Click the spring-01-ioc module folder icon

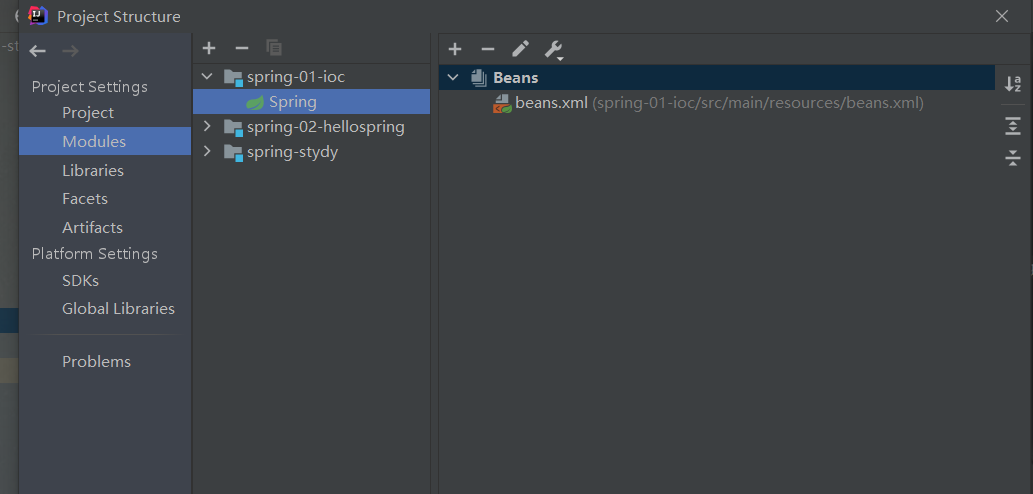tap(233, 78)
